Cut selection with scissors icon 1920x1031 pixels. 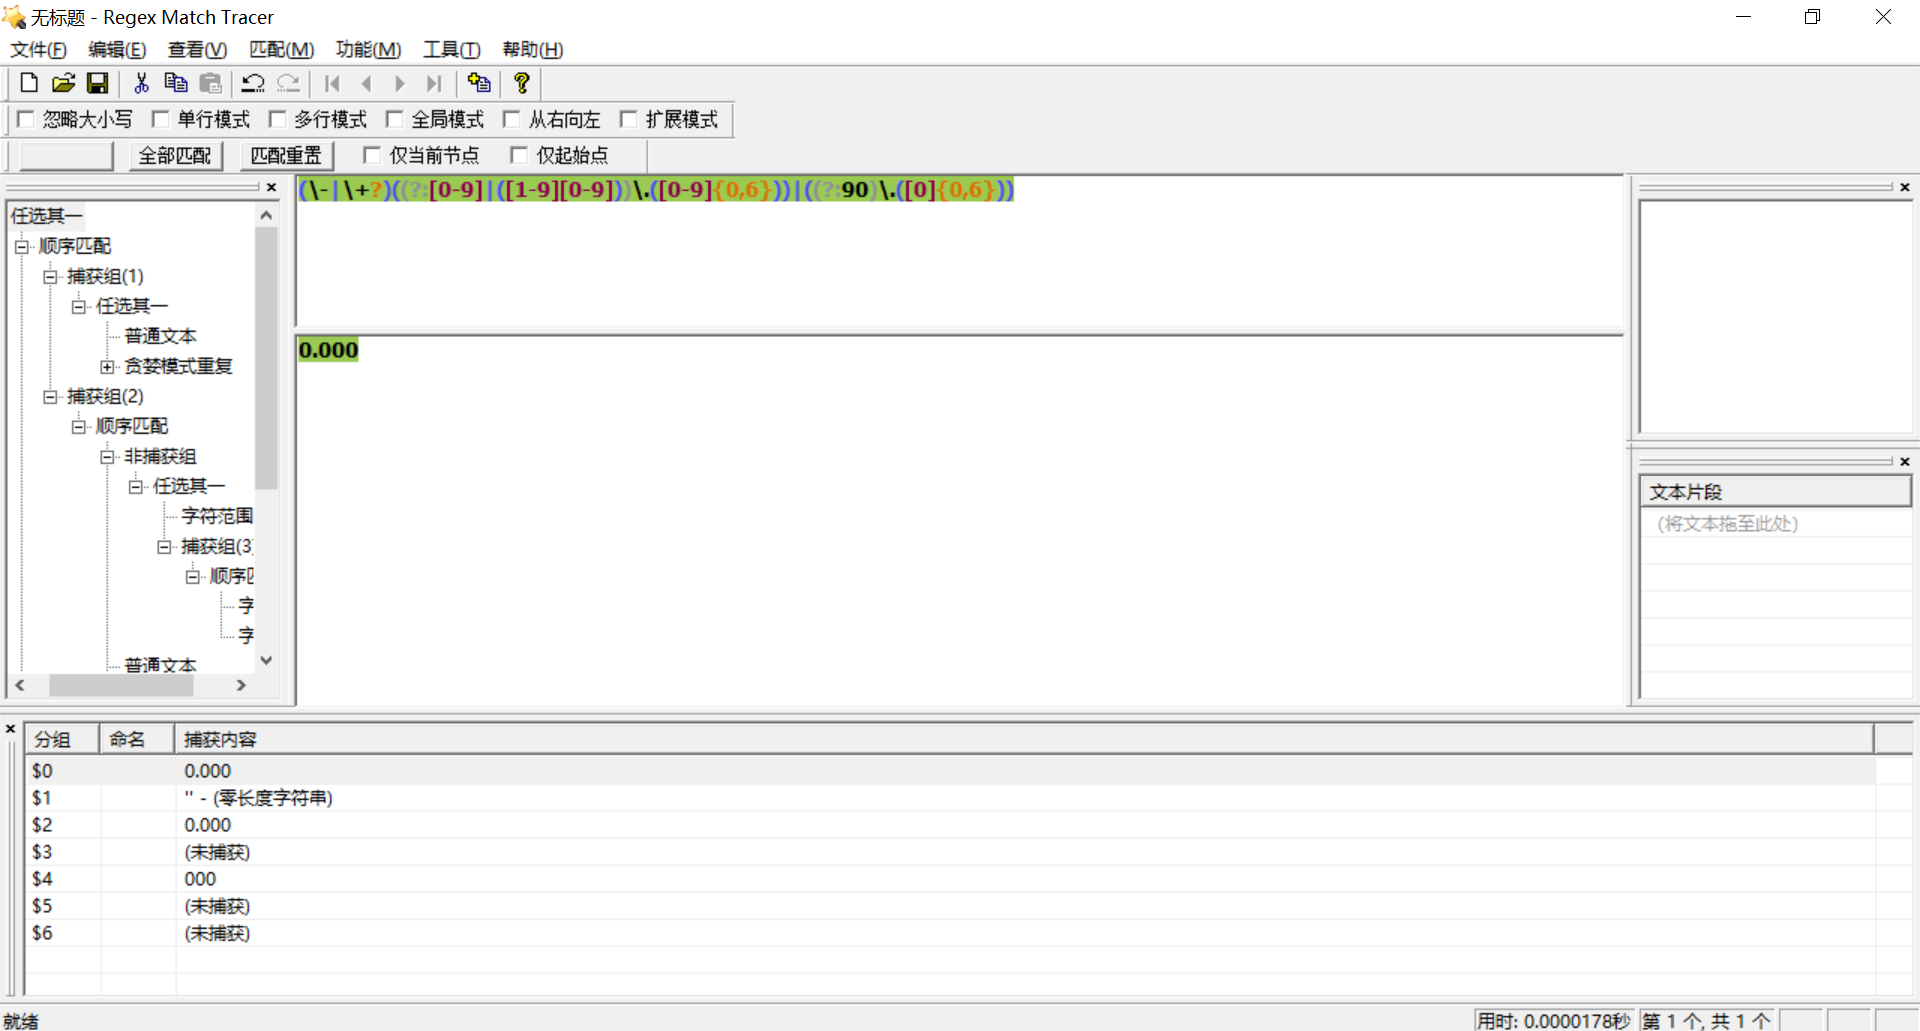point(141,83)
